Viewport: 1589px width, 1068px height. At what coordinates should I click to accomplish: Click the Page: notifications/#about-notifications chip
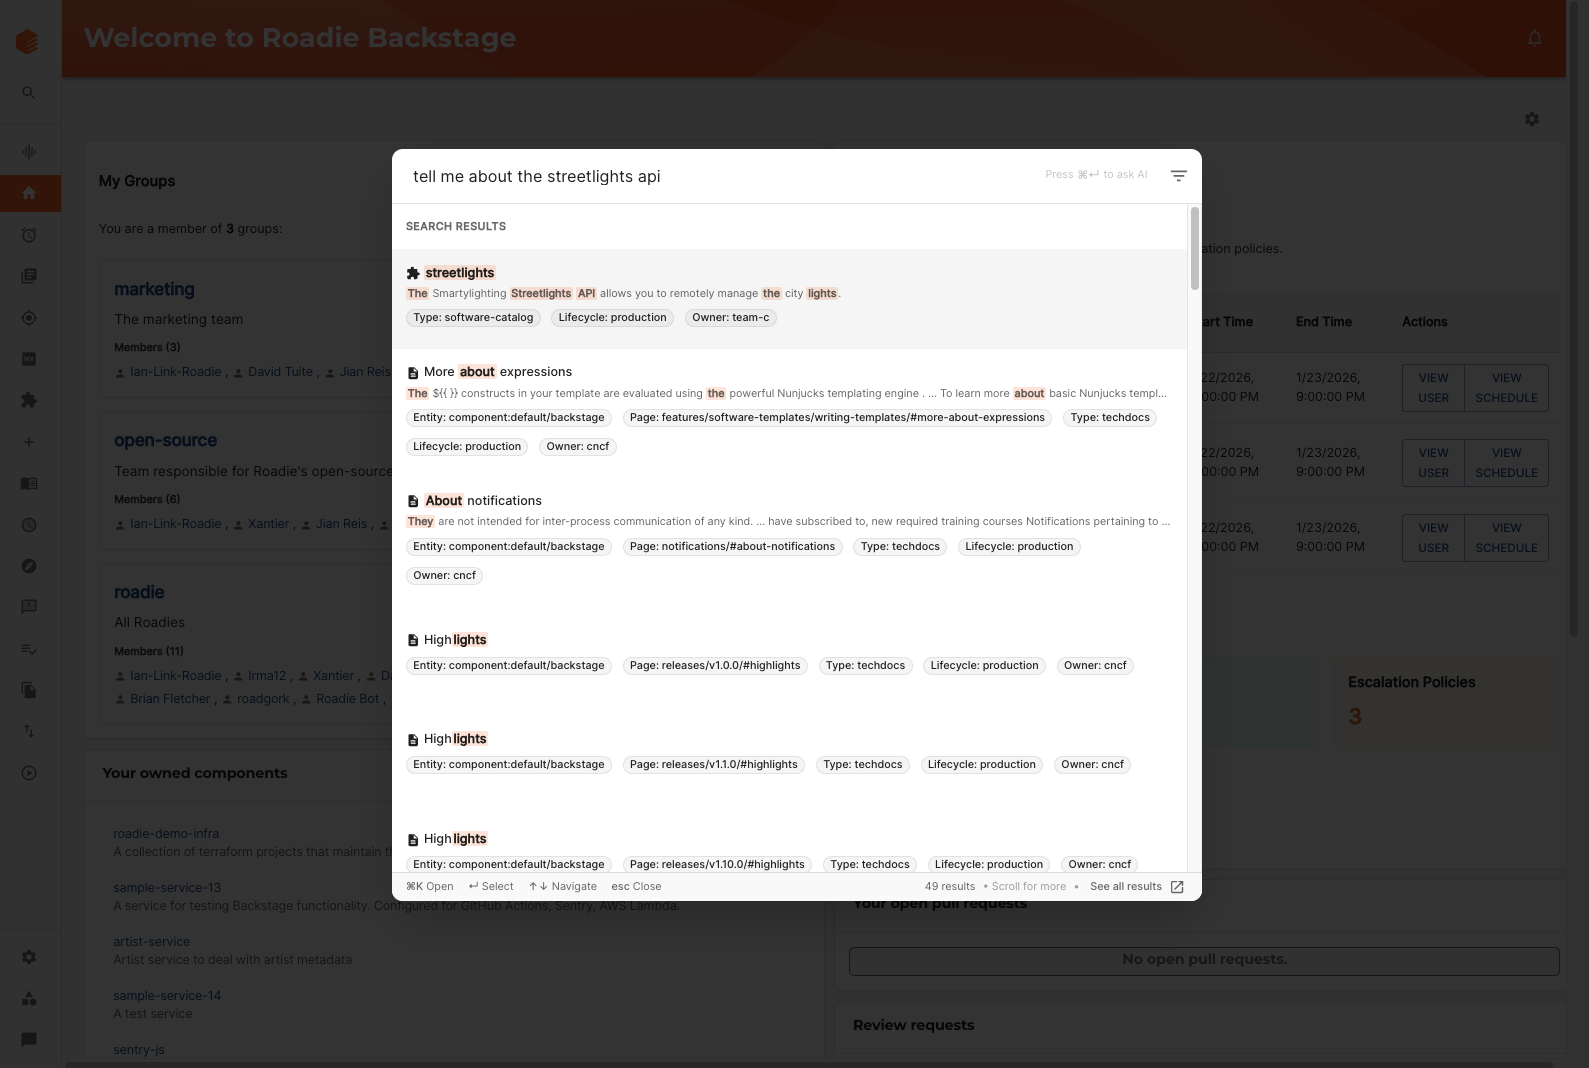[x=732, y=547]
